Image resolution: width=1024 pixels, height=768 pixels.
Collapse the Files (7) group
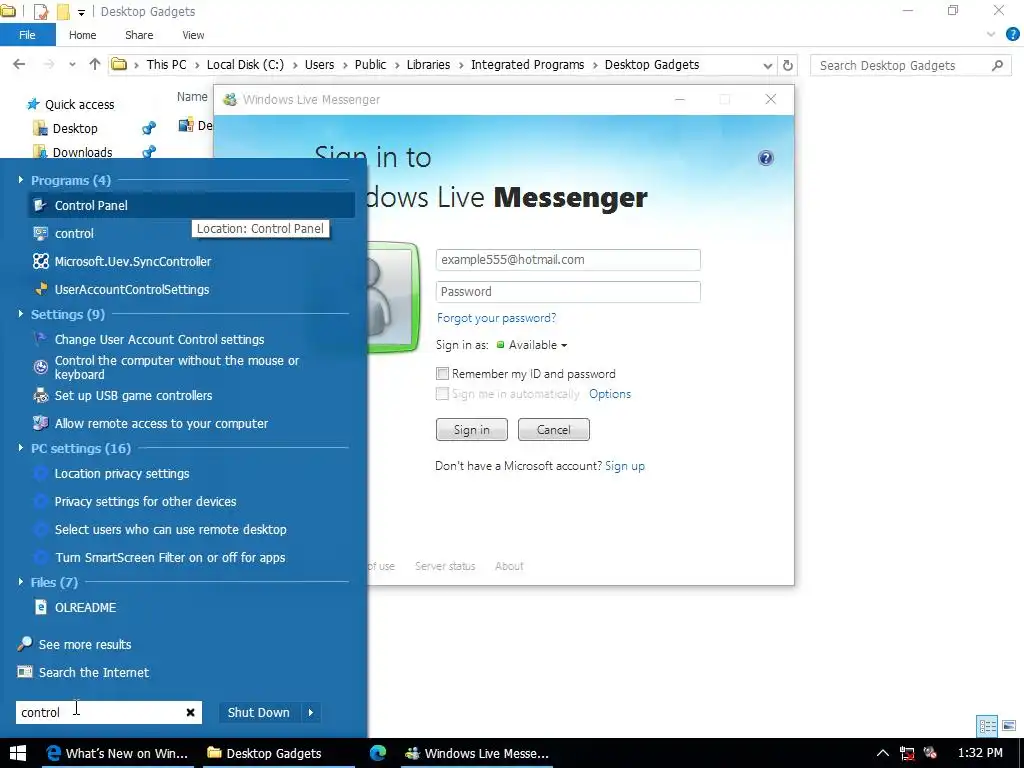pyautogui.click(x=21, y=582)
